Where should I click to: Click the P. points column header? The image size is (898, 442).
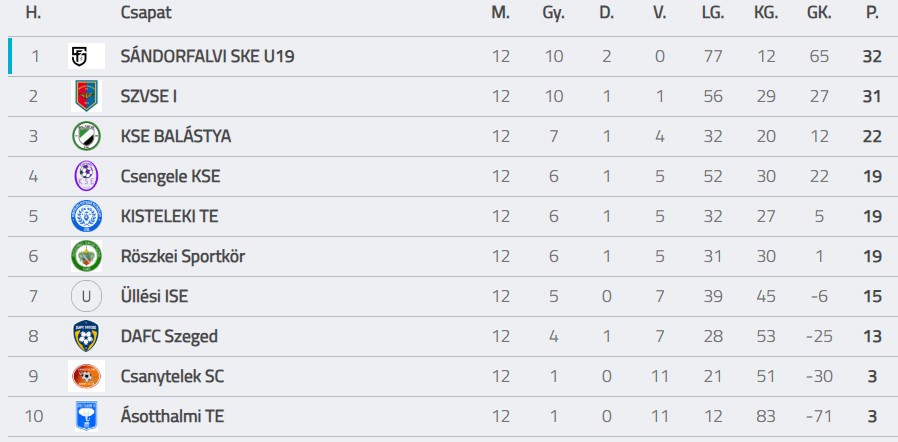pos(872,13)
